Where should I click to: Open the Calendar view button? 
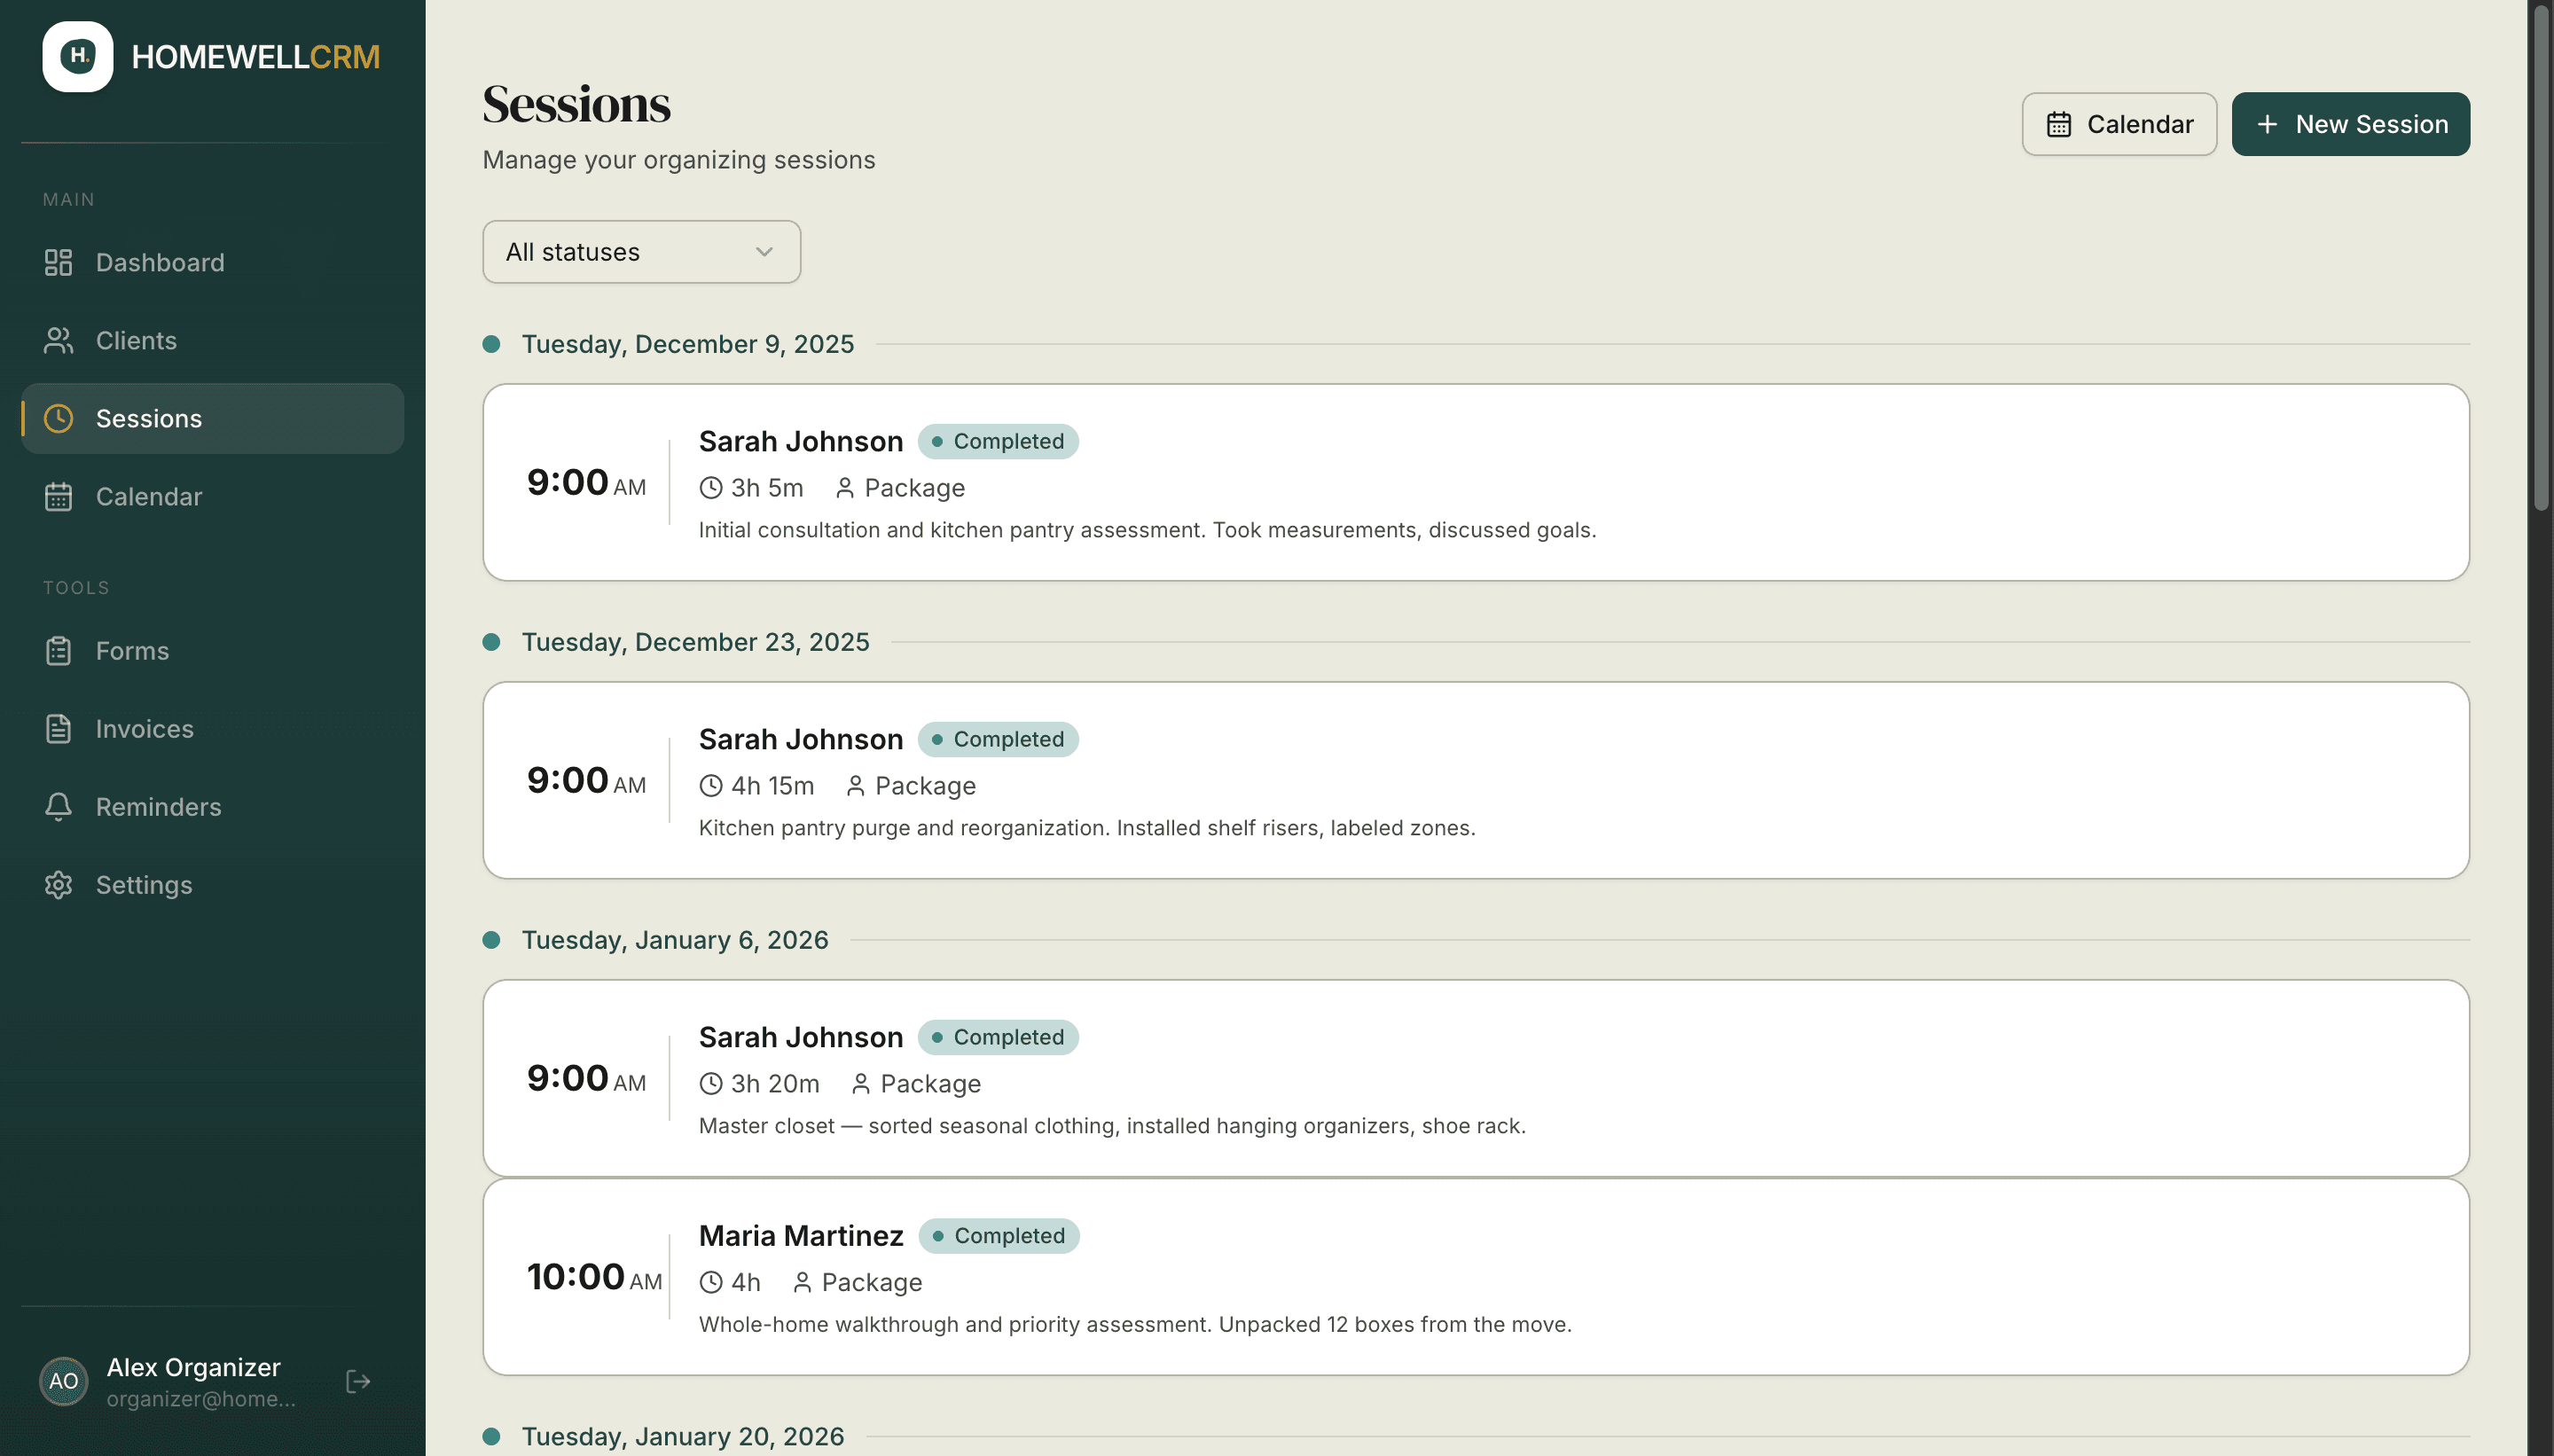click(x=2118, y=123)
